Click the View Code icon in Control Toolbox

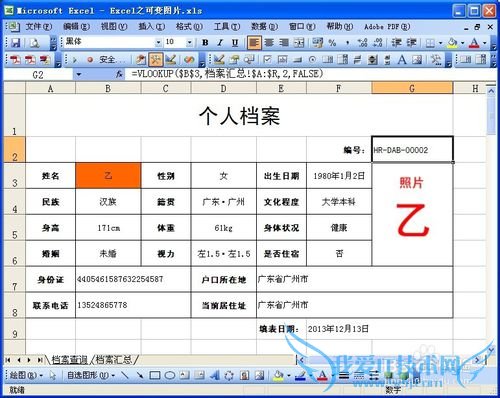[x=249, y=60]
